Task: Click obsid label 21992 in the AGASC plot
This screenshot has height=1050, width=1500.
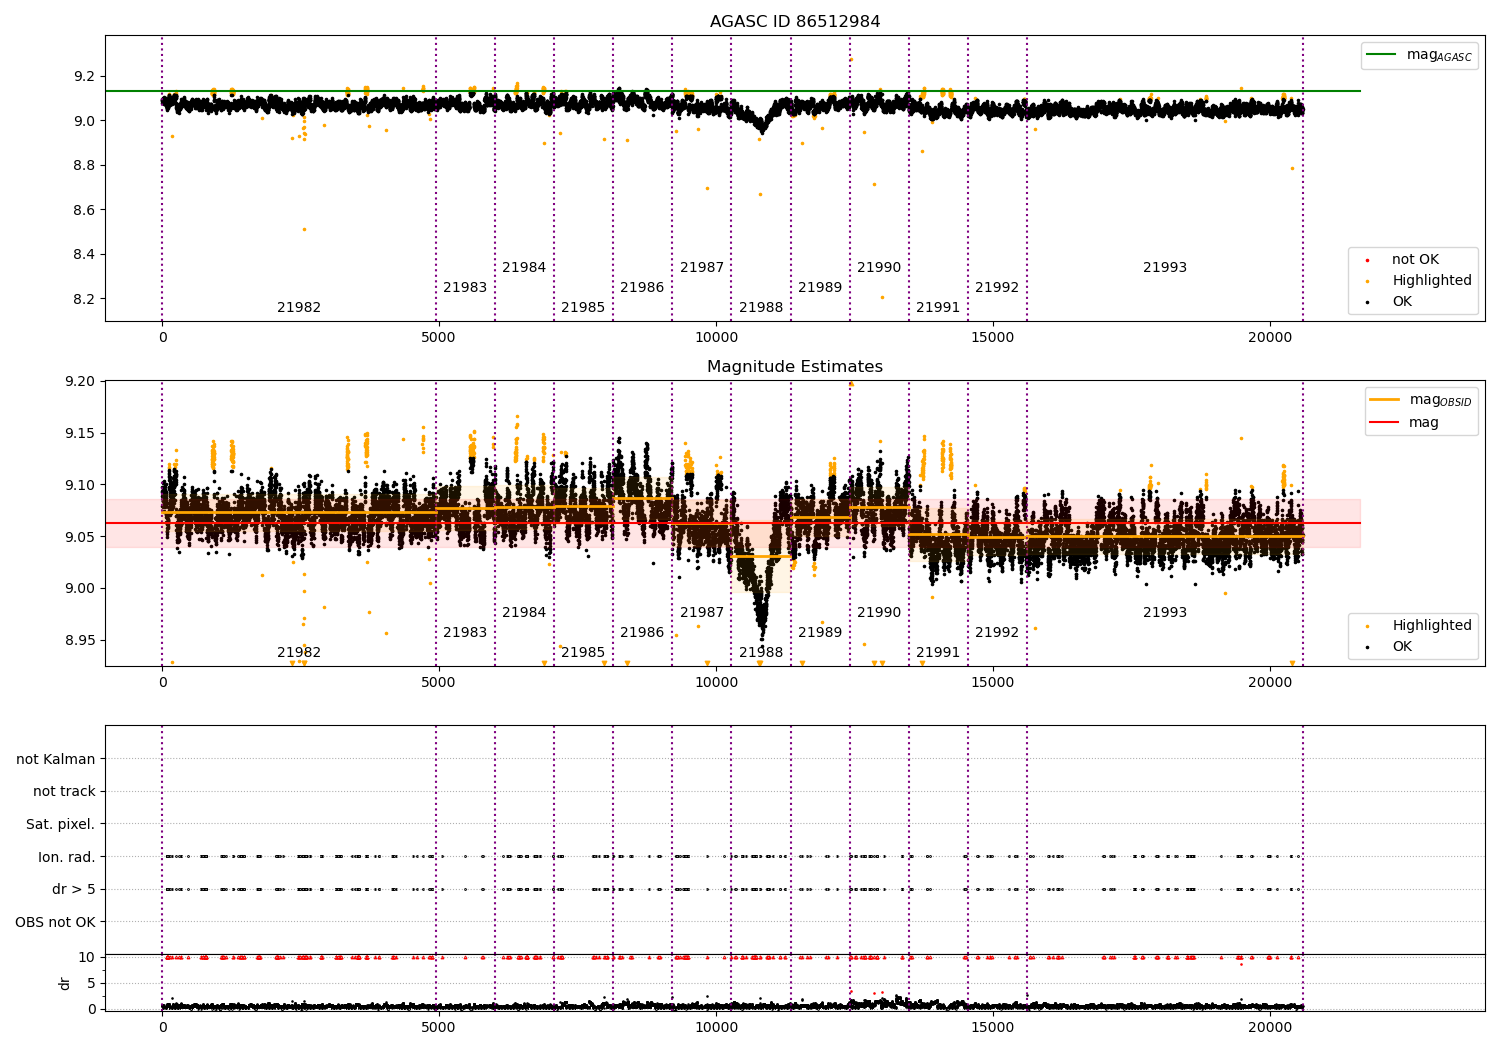Action: click(x=997, y=287)
